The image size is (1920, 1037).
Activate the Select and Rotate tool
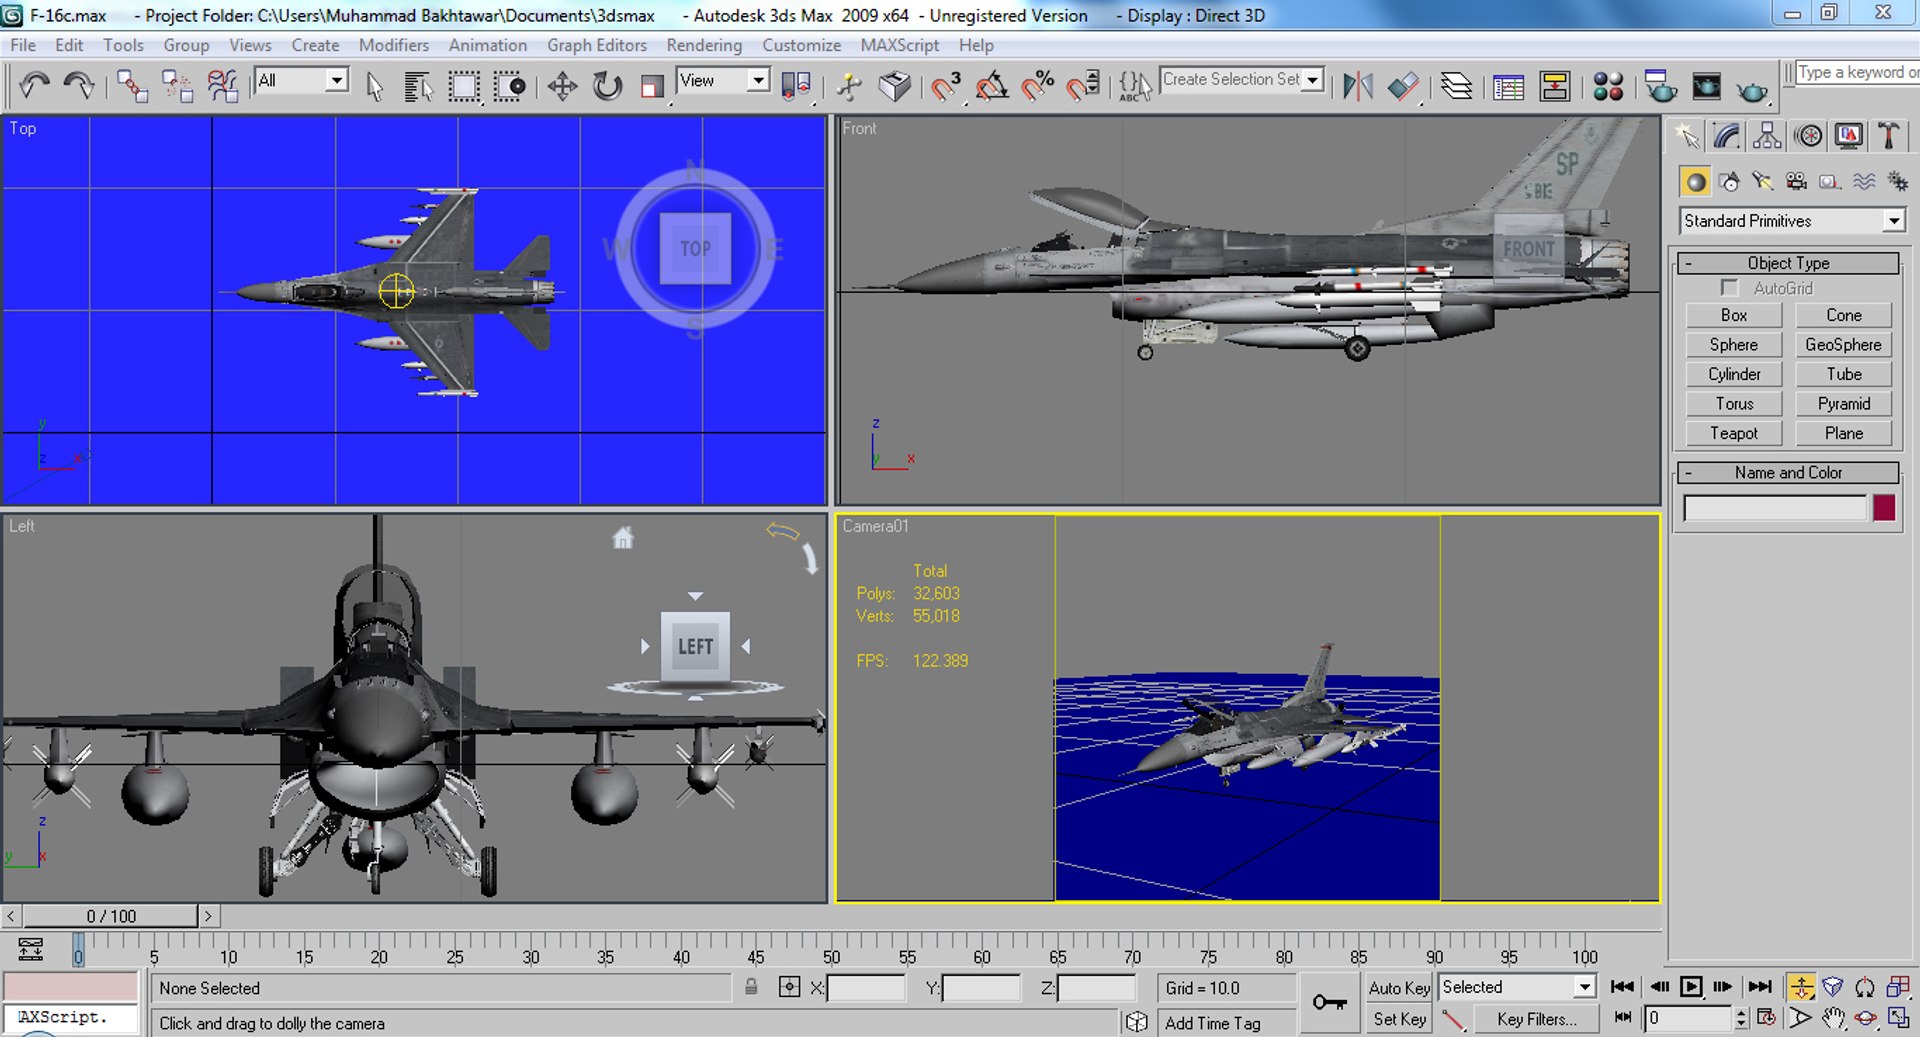(x=607, y=87)
